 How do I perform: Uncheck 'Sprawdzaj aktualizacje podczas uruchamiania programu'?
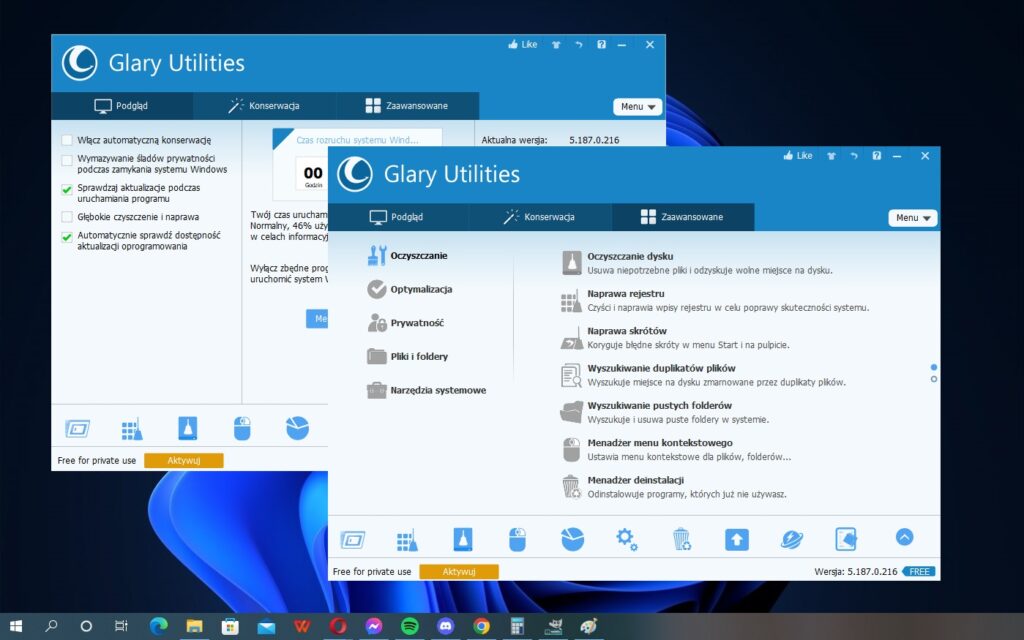(67, 189)
